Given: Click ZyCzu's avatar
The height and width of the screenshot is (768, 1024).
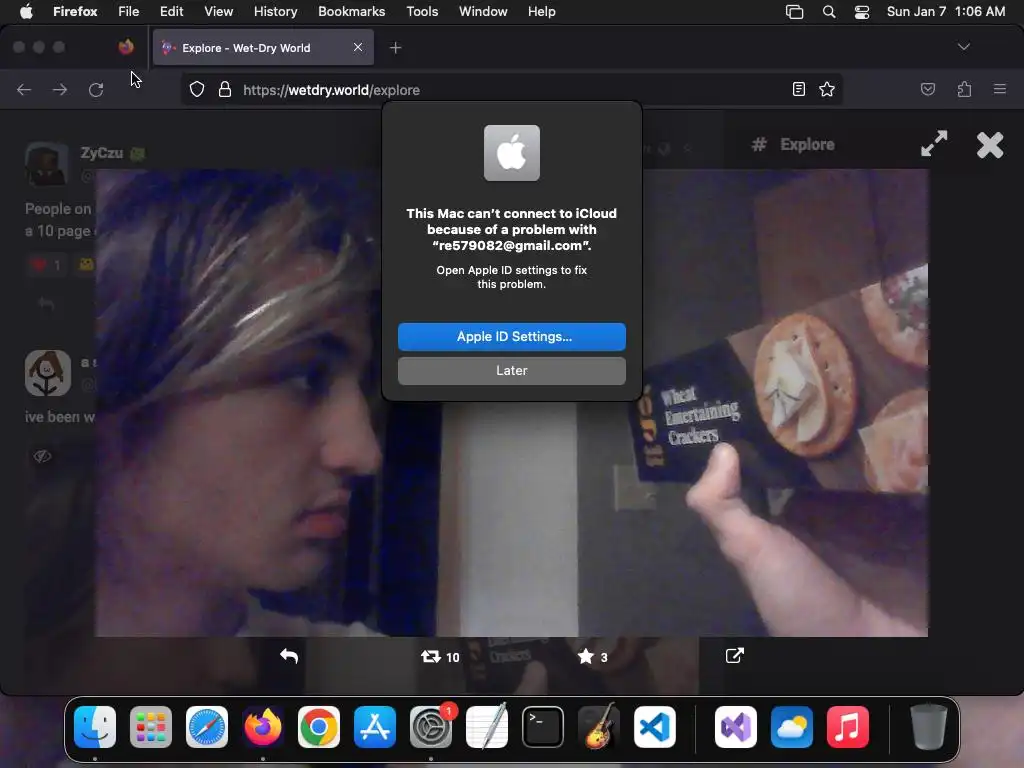Looking at the screenshot, I should point(46,165).
